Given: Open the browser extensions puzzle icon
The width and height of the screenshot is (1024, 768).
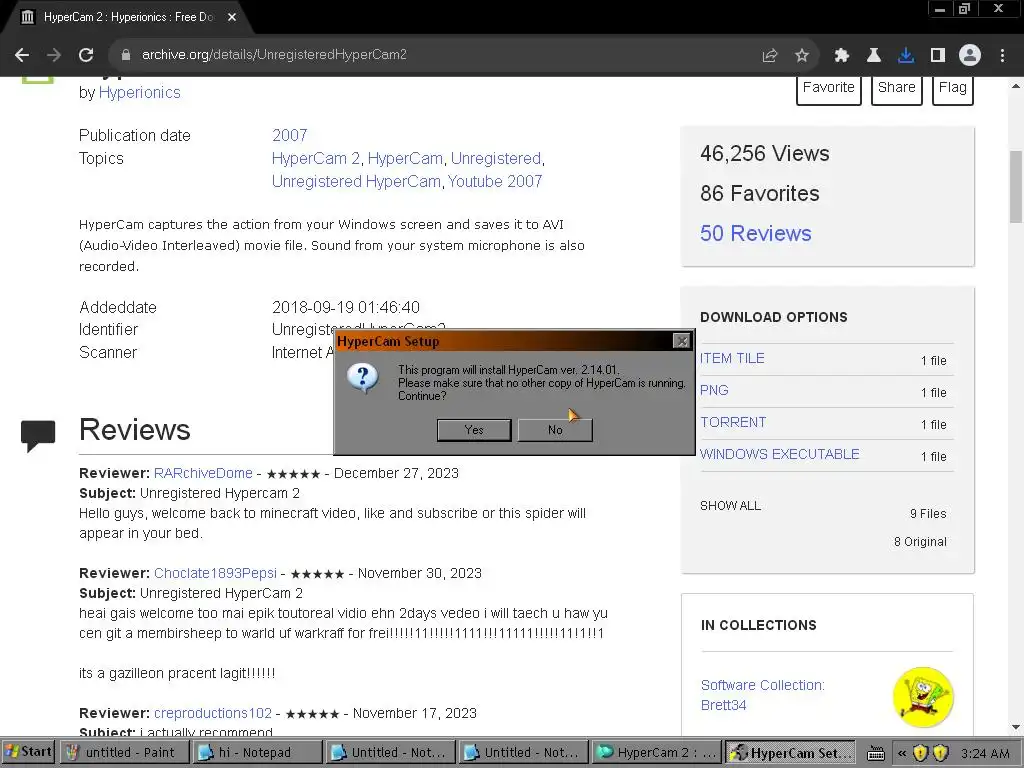Looking at the screenshot, I should click(x=841, y=56).
